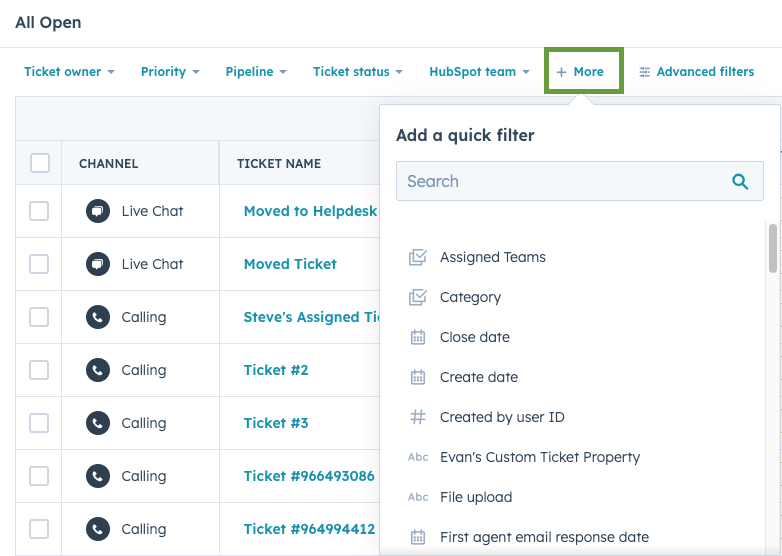Click the + More filters button
782x556 pixels.
coord(580,72)
